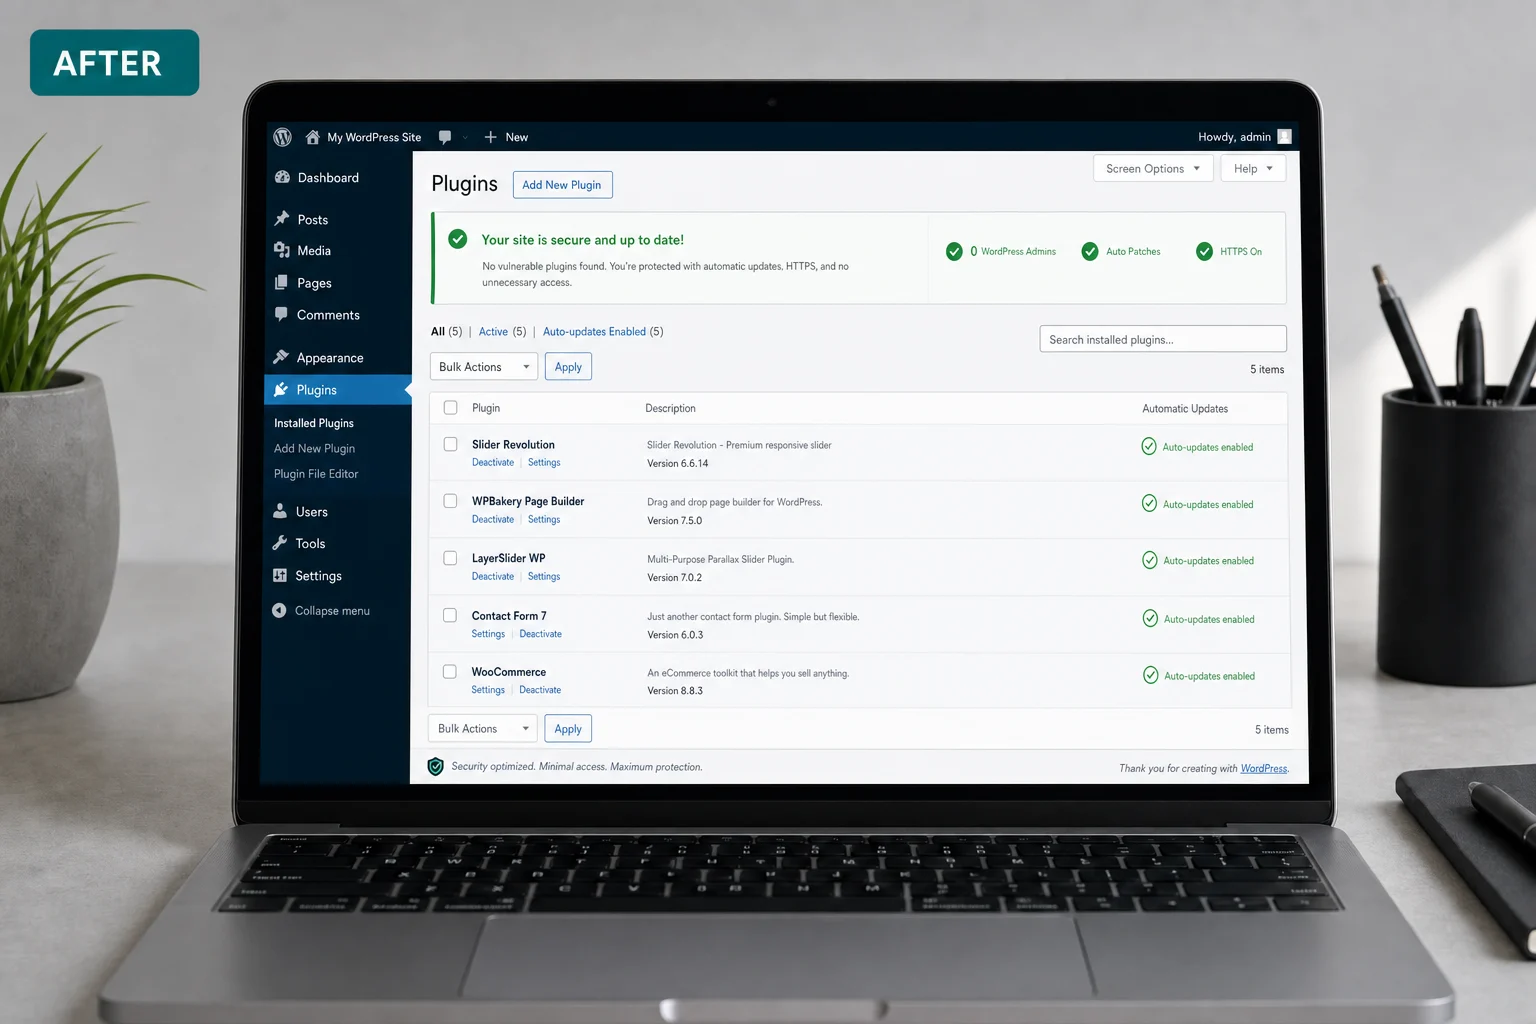This screenshot has height=1024, width=1536.
Task: Select the WooCommerce checkbox
Action: point(450,671)
